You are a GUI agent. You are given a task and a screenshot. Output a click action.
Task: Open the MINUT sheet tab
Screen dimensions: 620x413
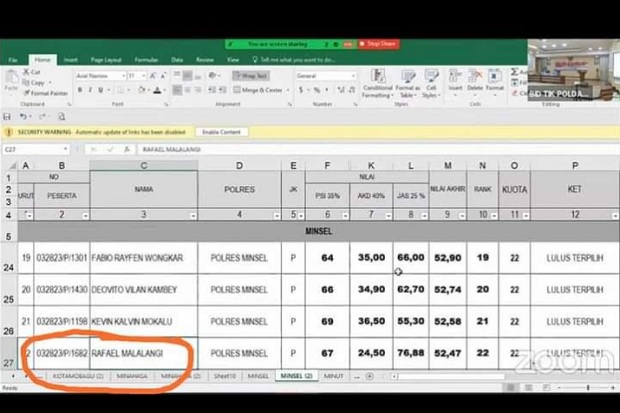[333, 376]
